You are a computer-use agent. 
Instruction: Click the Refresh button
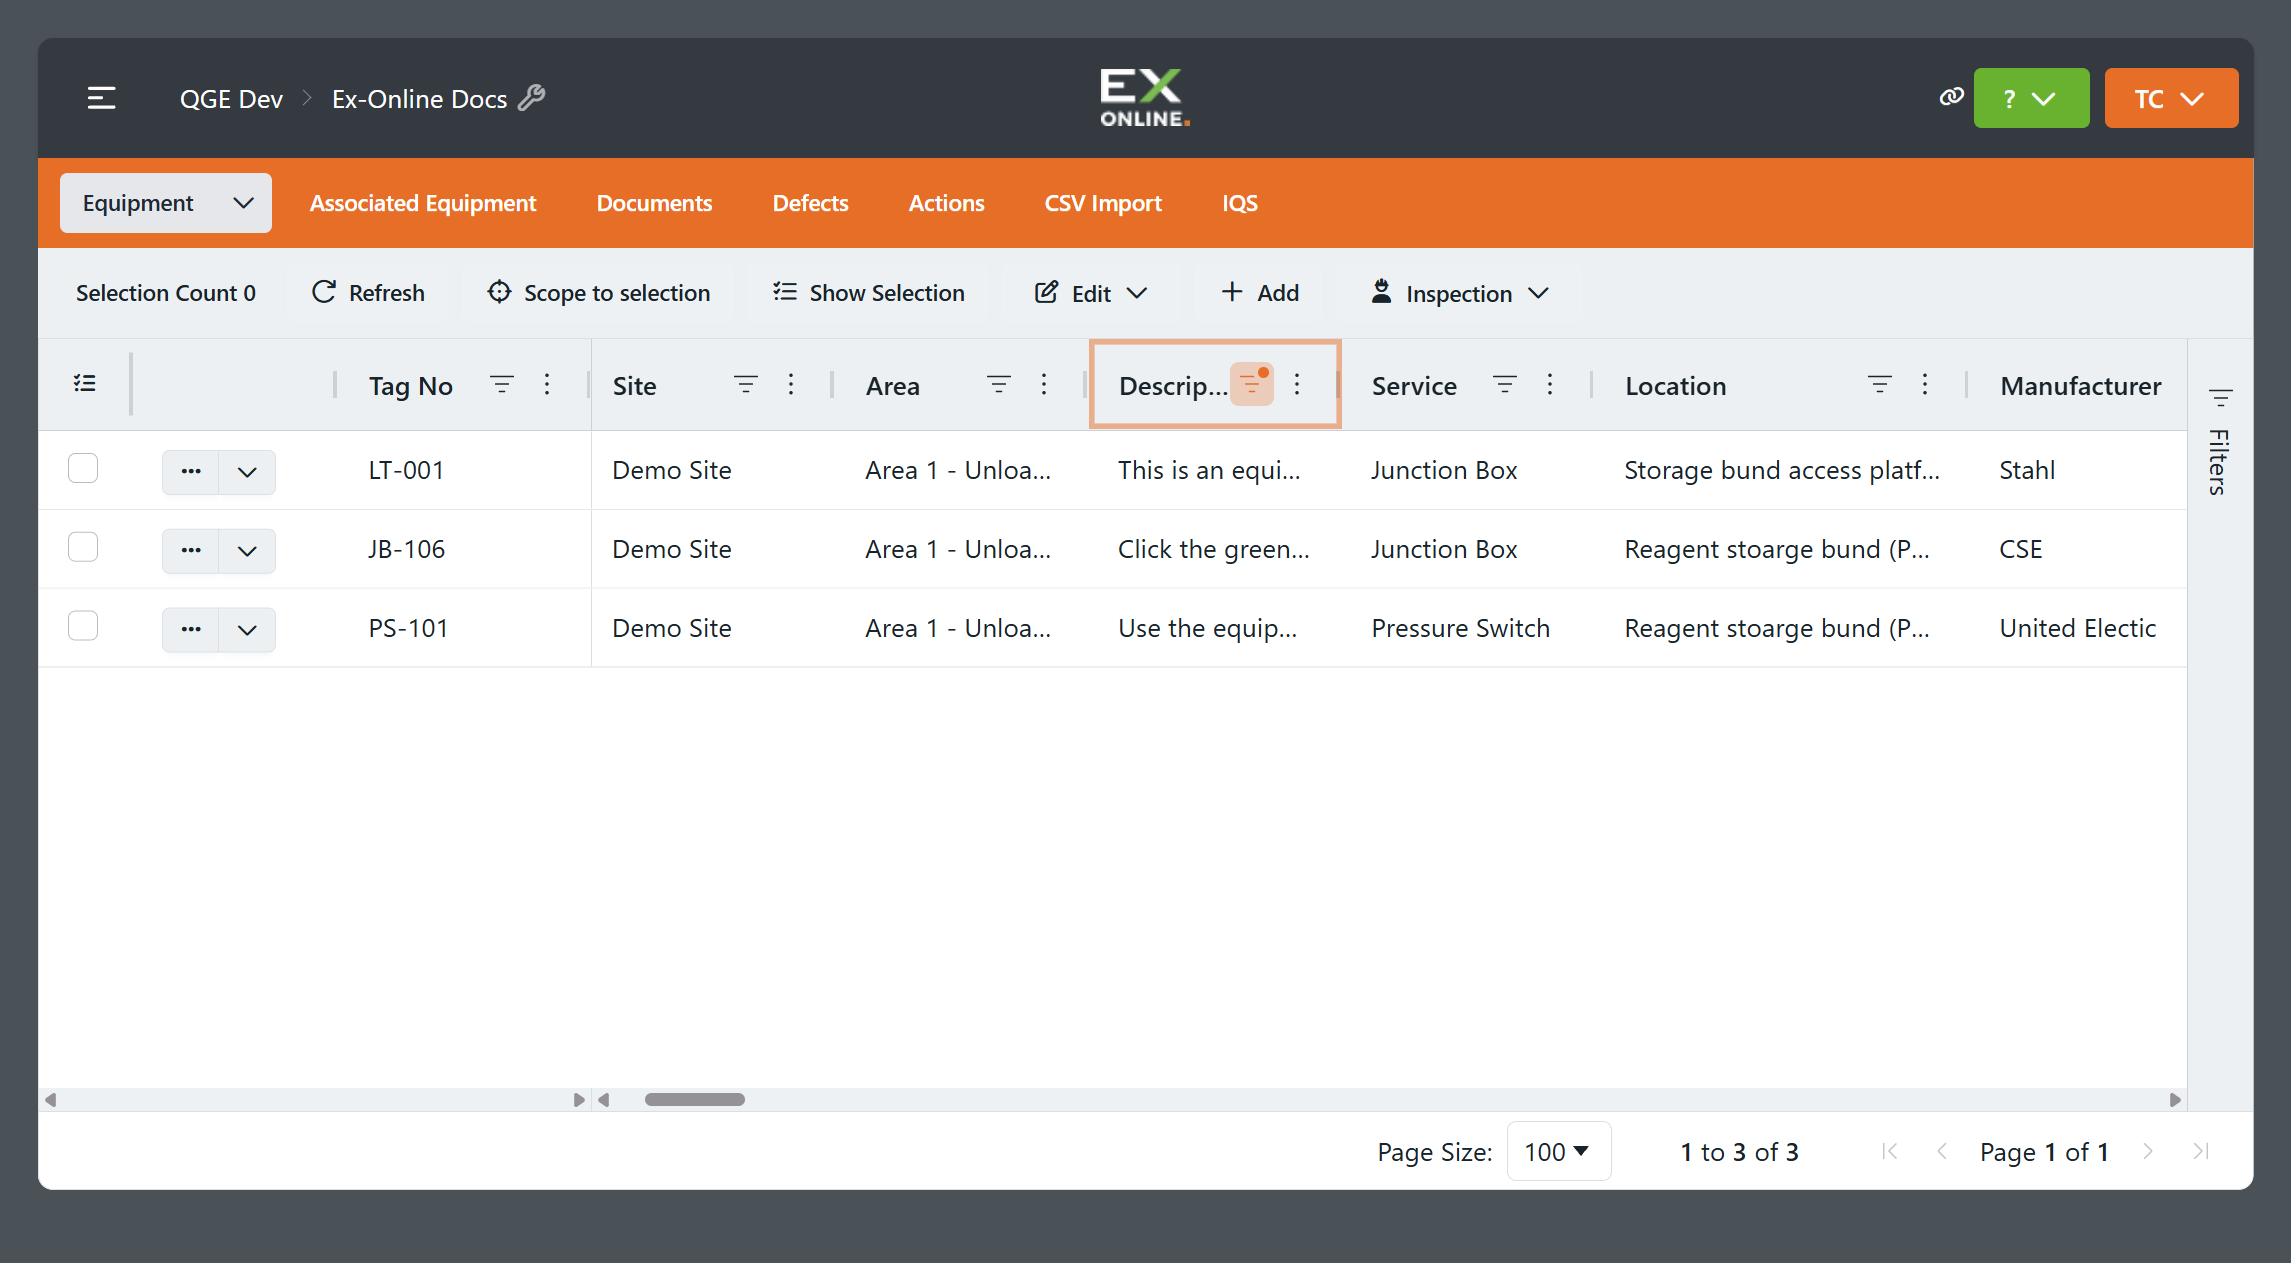coord(368,293)
